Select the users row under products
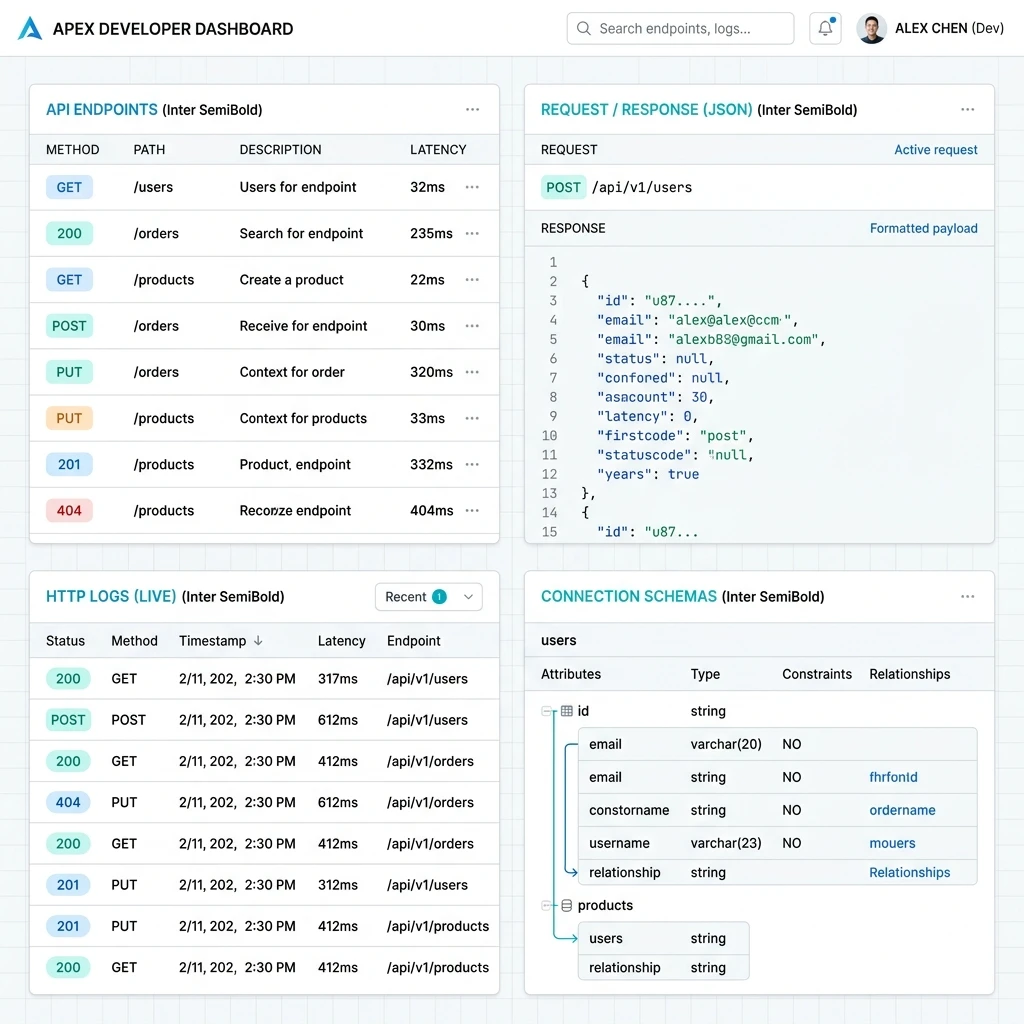1024x1024 pixels. click(664, 938)
